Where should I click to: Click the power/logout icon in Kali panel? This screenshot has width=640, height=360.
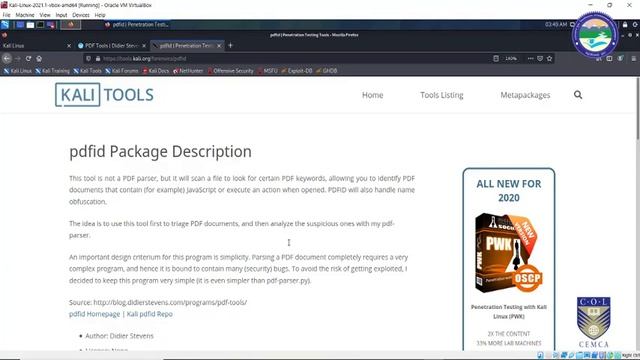click(635, 25)
